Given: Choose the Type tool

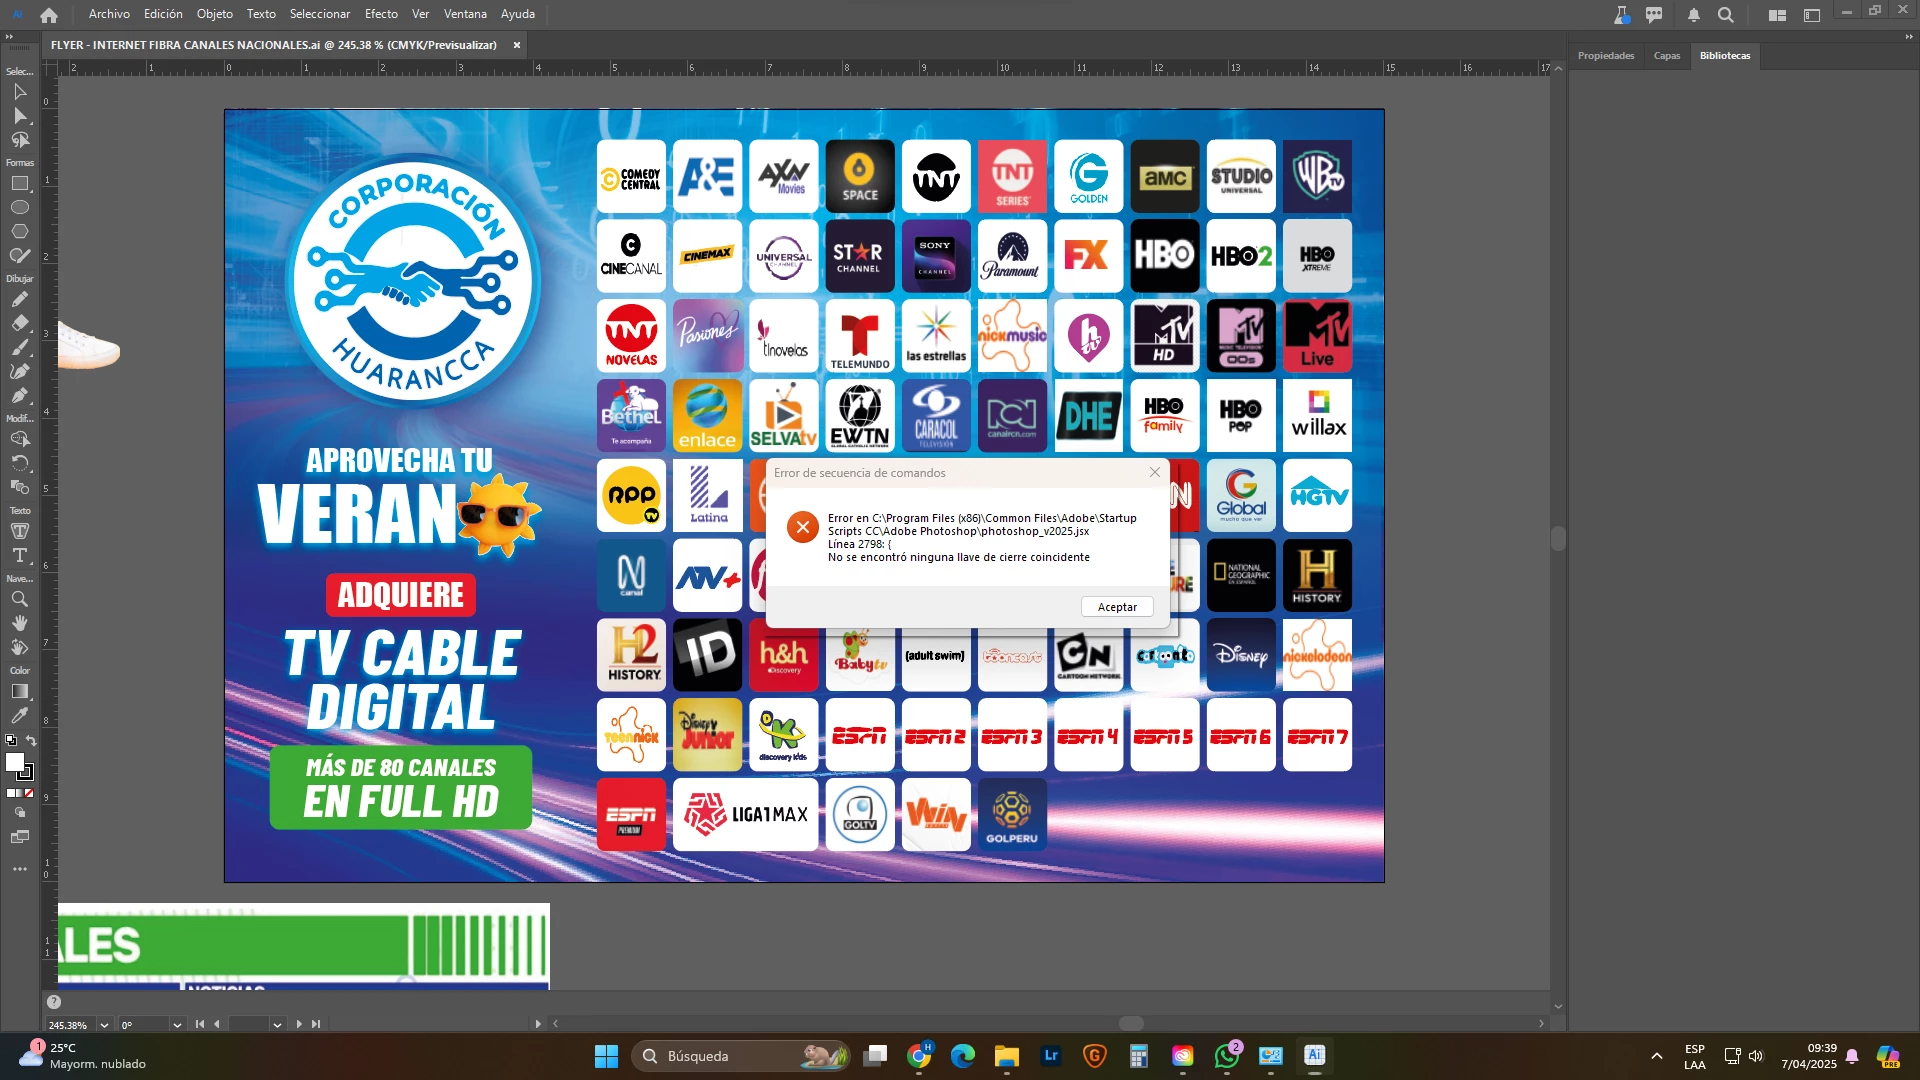Looking at the screenshot, I should [x=20, y=555].
